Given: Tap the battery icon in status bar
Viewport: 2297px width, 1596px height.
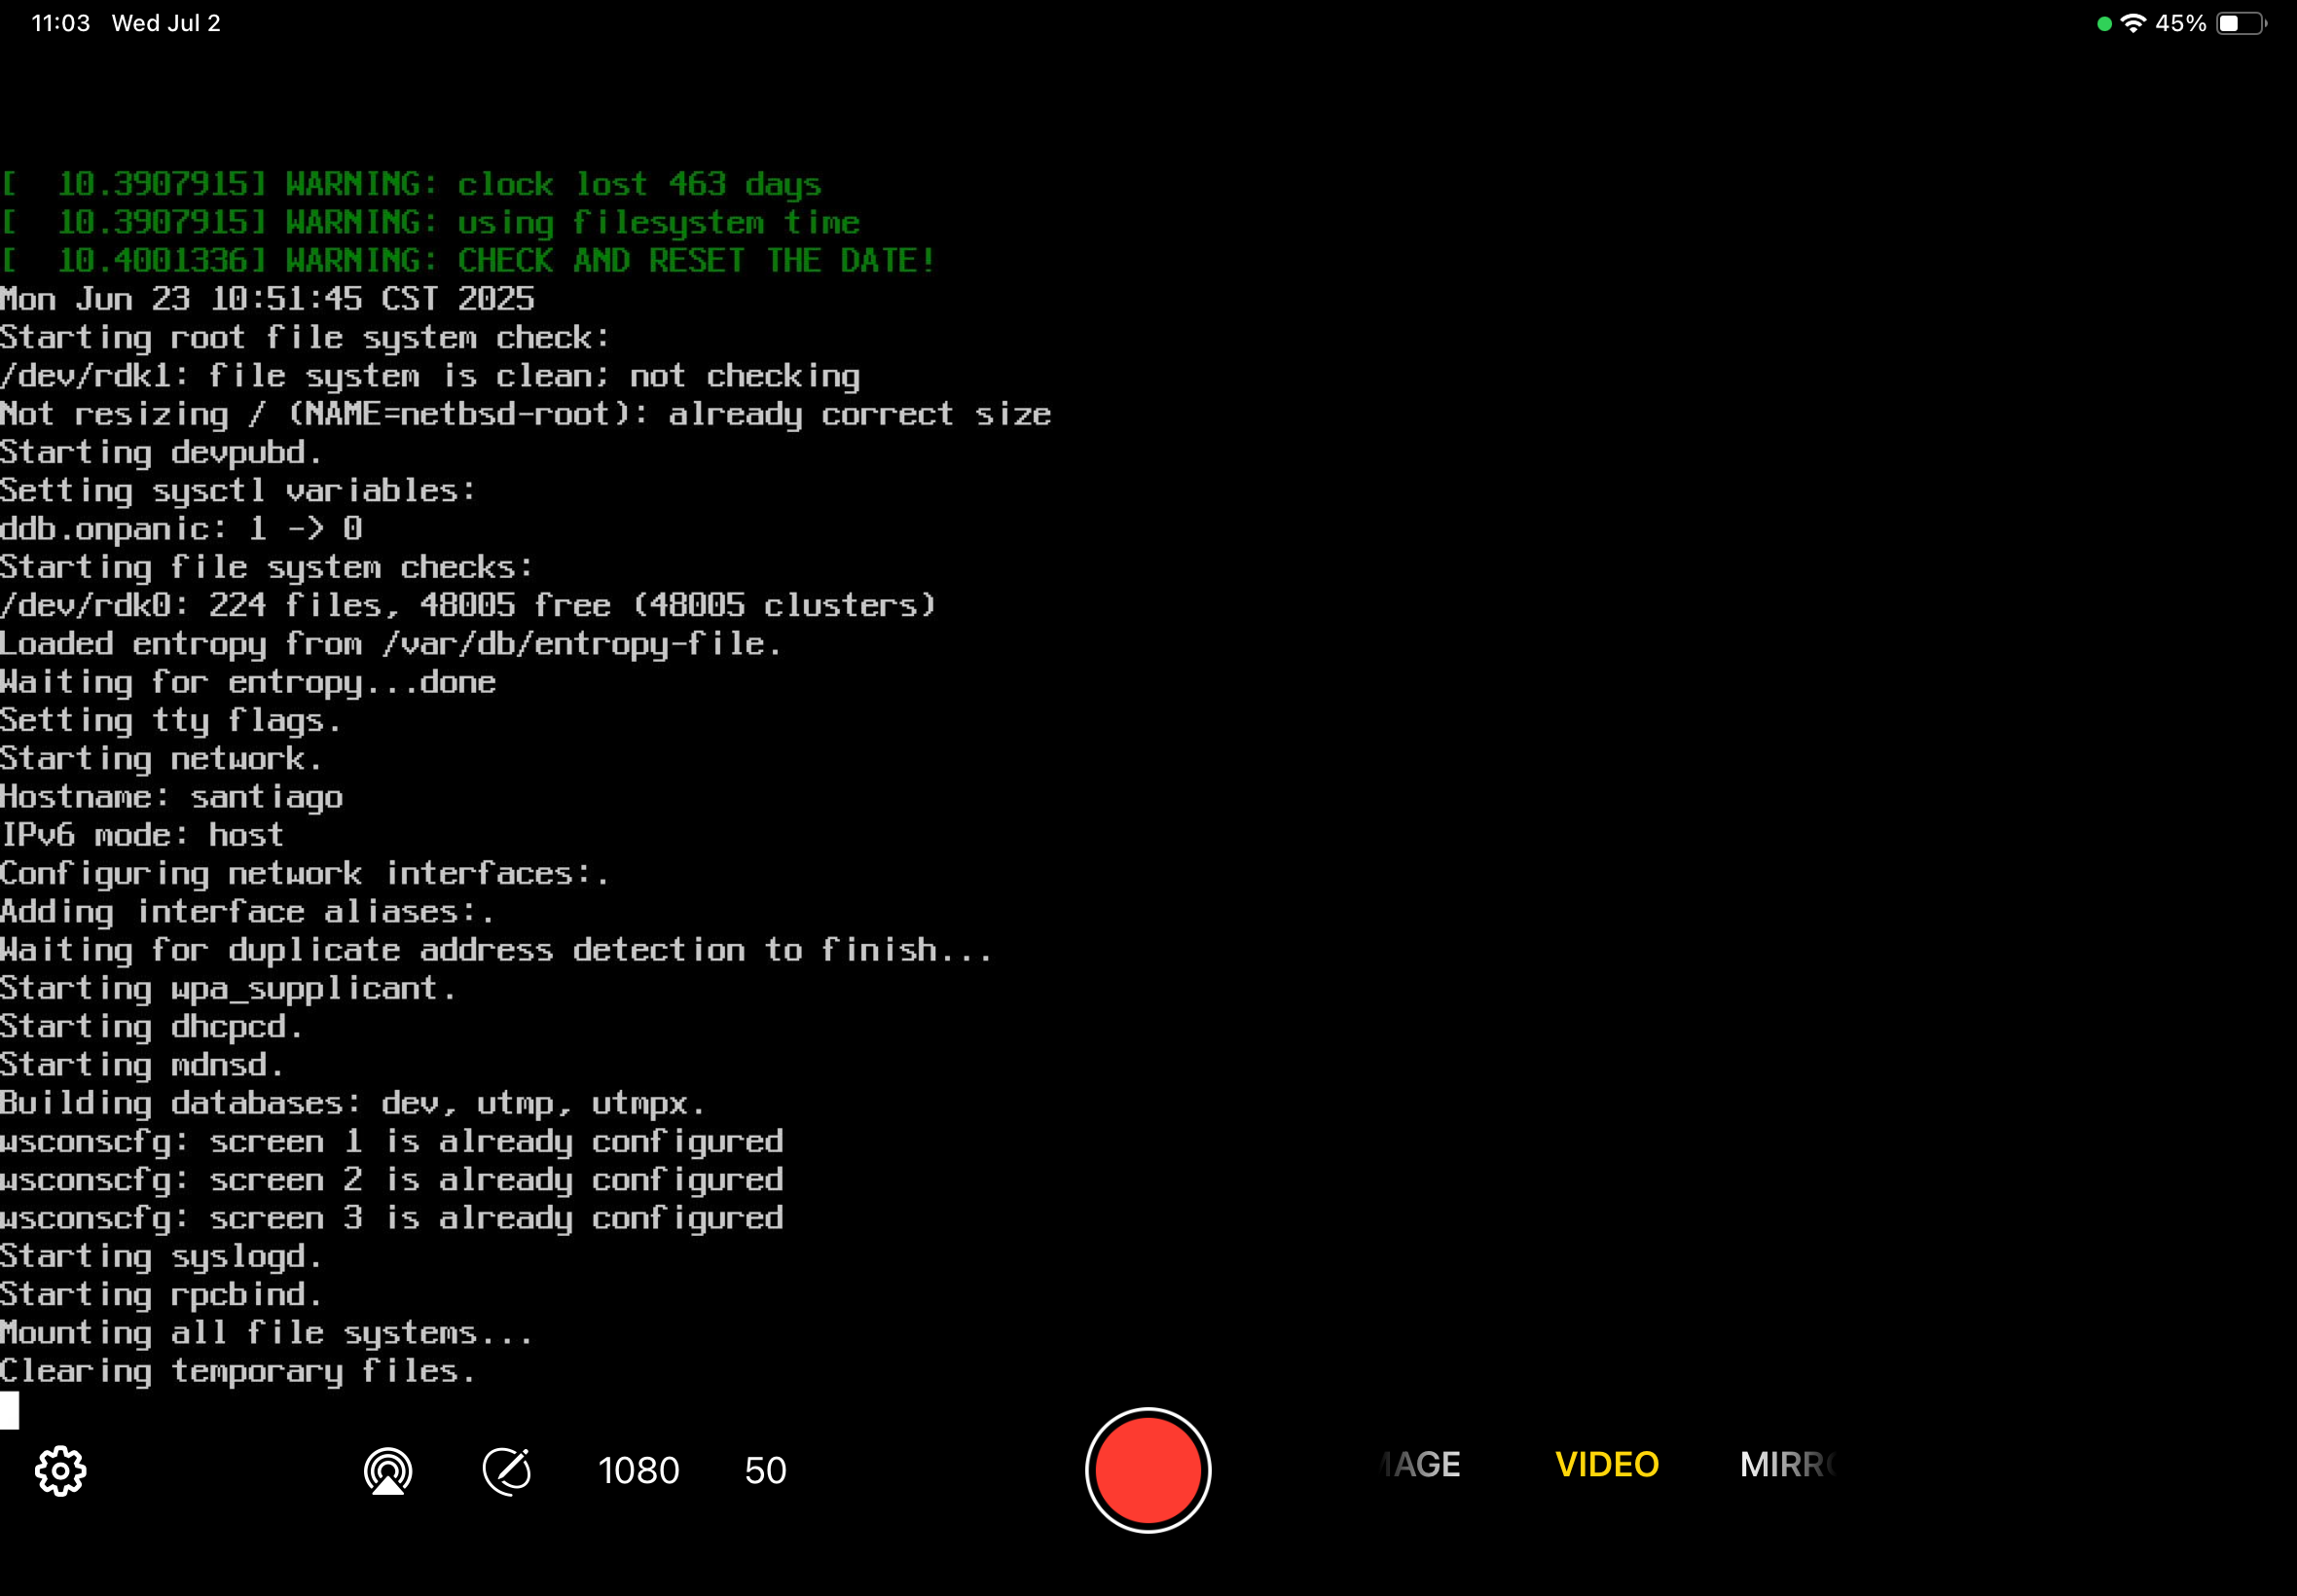Looking at the screenshot, I should pos(2241,23).
